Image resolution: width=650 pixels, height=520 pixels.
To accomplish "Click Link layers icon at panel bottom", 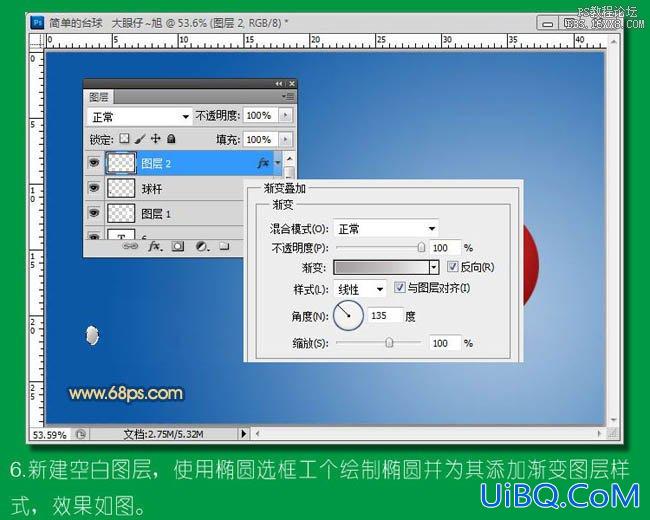I will click(x=130, y=246).
